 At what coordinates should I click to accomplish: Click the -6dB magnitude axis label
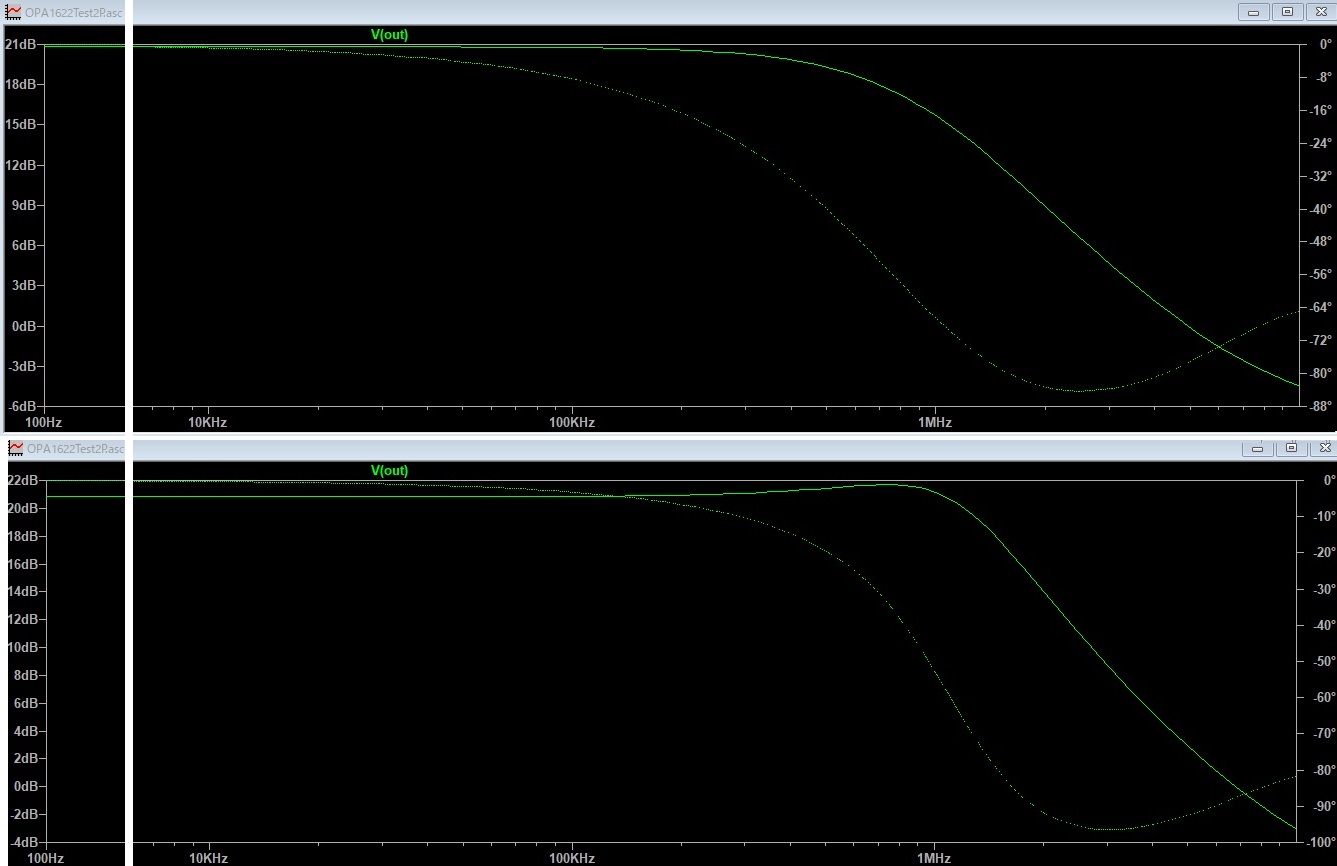point(23,406)
